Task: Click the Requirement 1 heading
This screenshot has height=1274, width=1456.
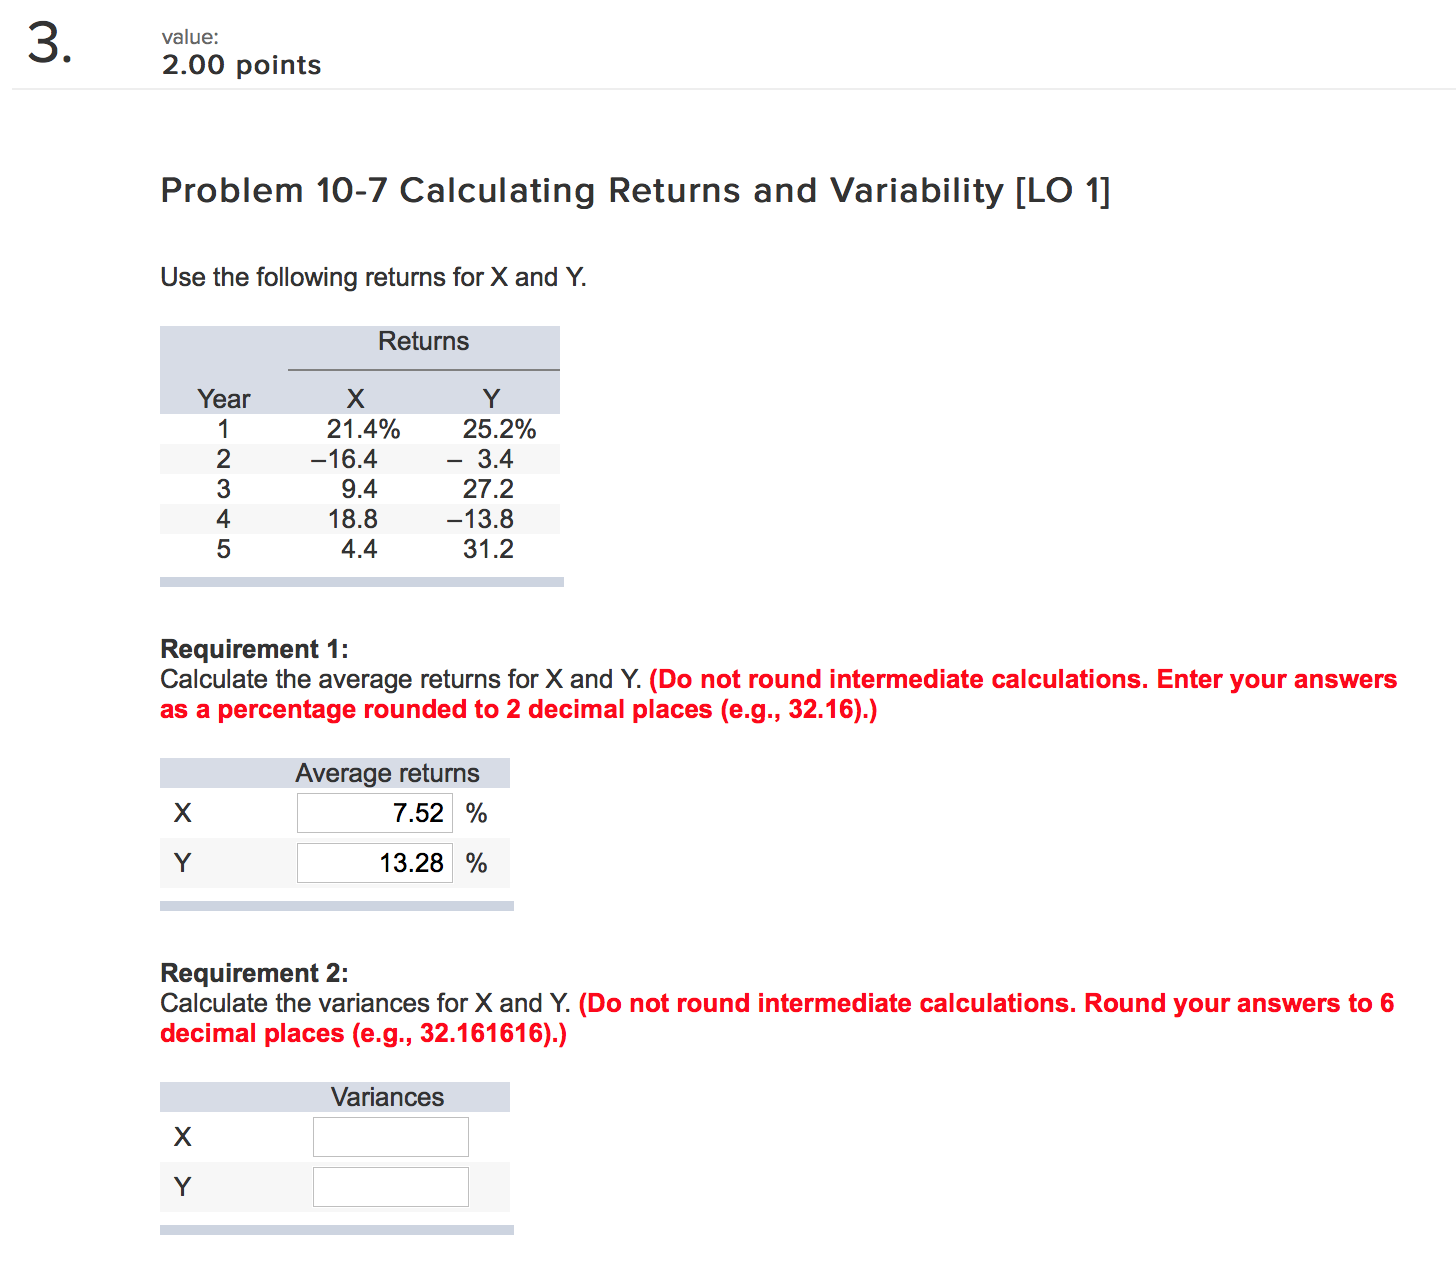Action: click(253, 648)
